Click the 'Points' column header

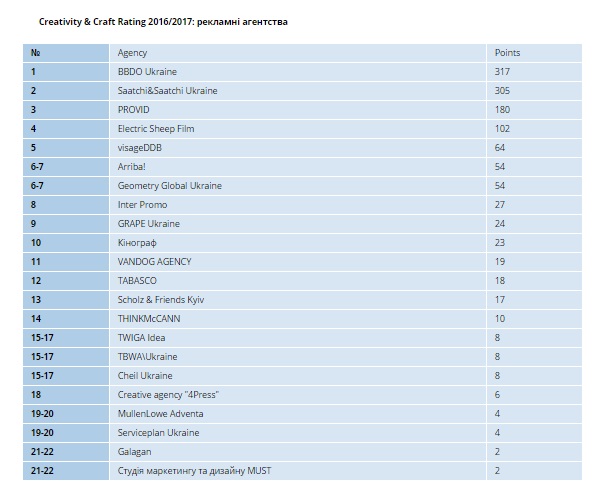(x=507, y=53)
